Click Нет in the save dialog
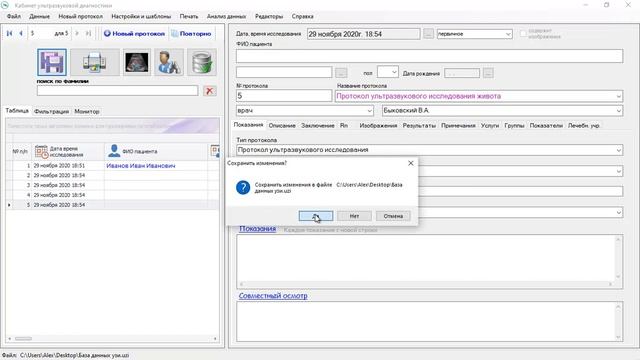The image size is (640, 360). (x=354, y=216)
